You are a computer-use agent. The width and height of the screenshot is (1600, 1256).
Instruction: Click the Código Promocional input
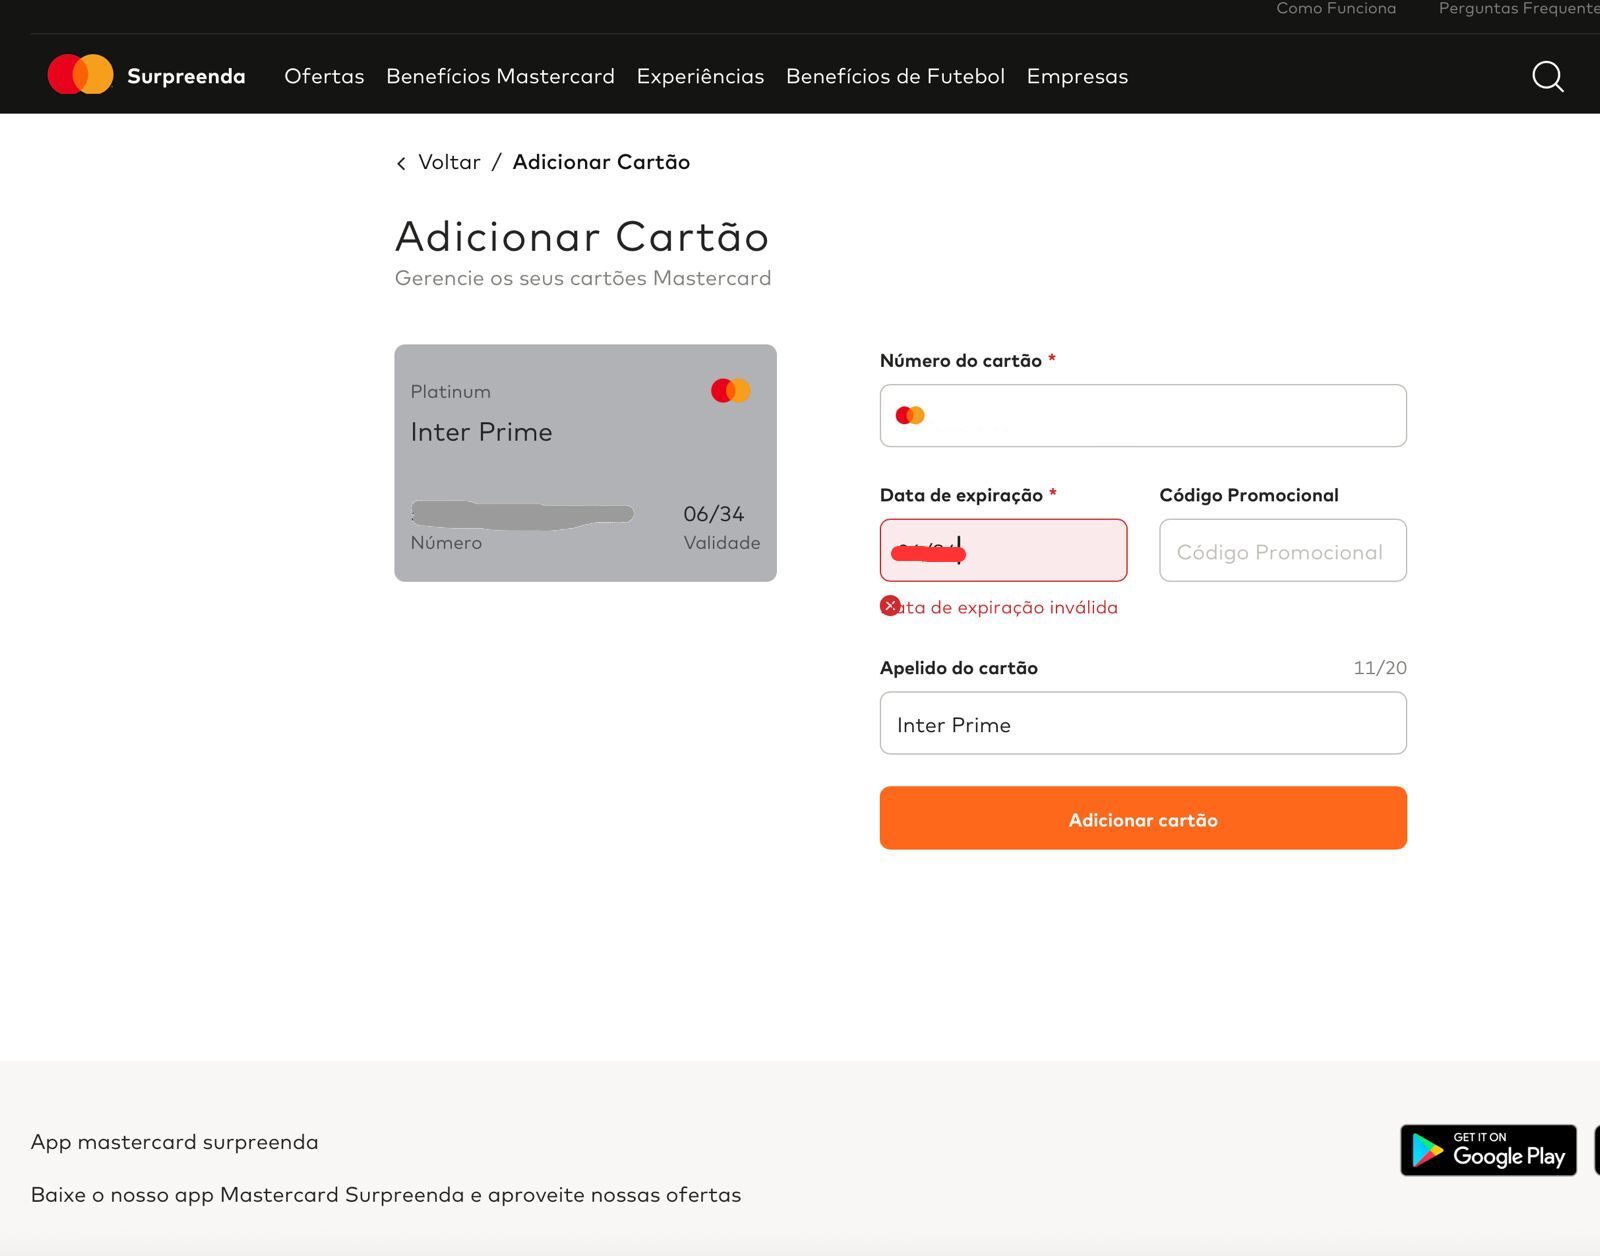point(1282,551)
